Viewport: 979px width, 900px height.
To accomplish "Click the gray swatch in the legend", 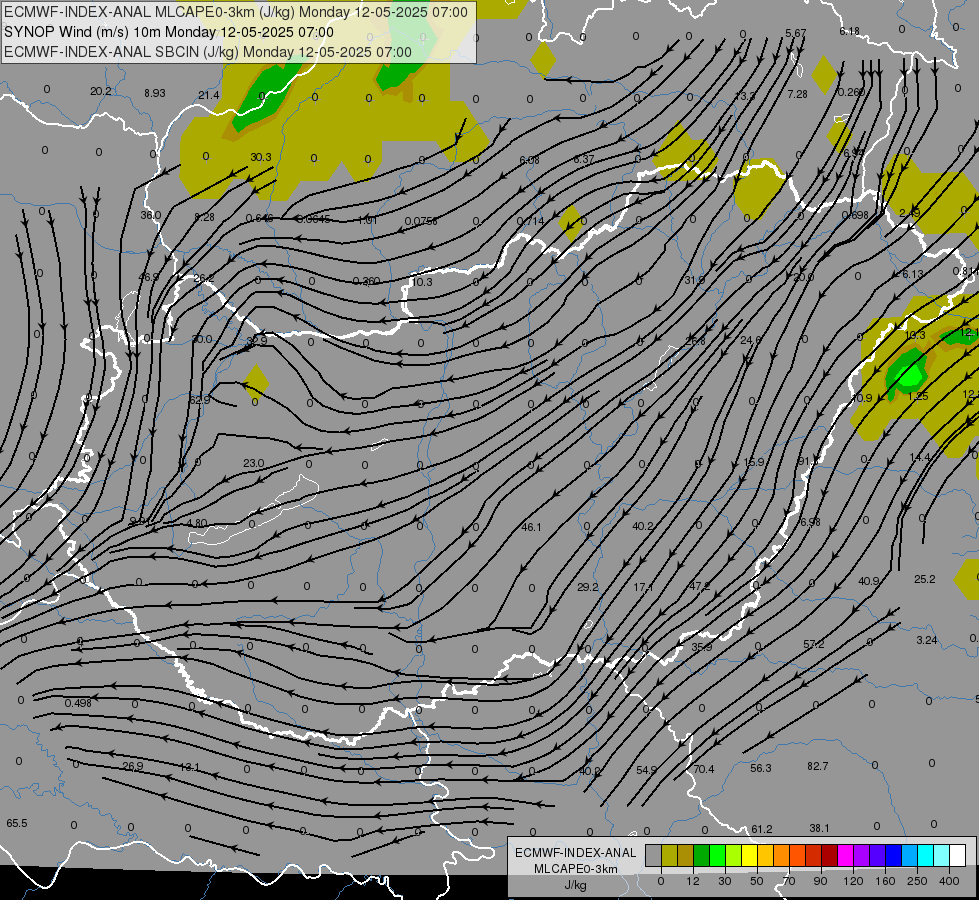I will click(654, 855).
